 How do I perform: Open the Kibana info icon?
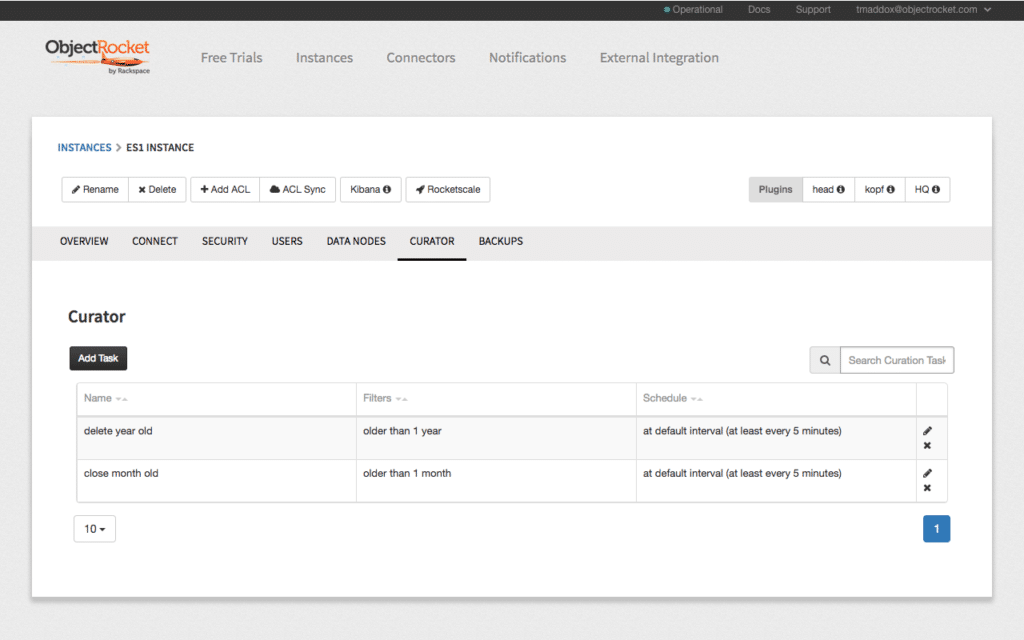click(388, 189)
